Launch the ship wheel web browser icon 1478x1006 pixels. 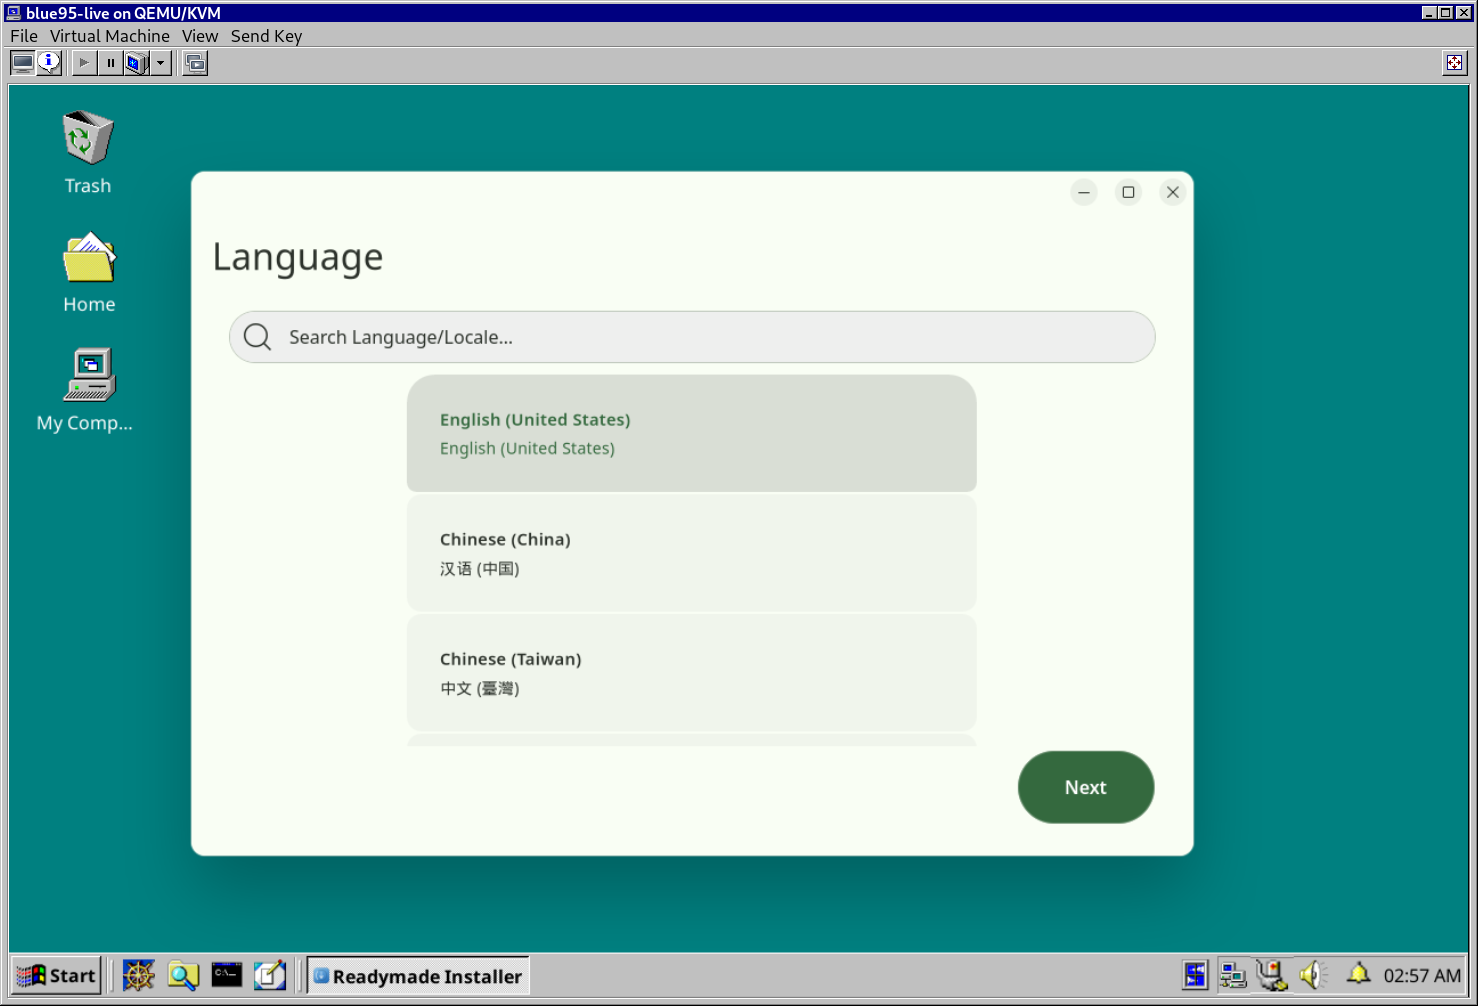[139, 975]
